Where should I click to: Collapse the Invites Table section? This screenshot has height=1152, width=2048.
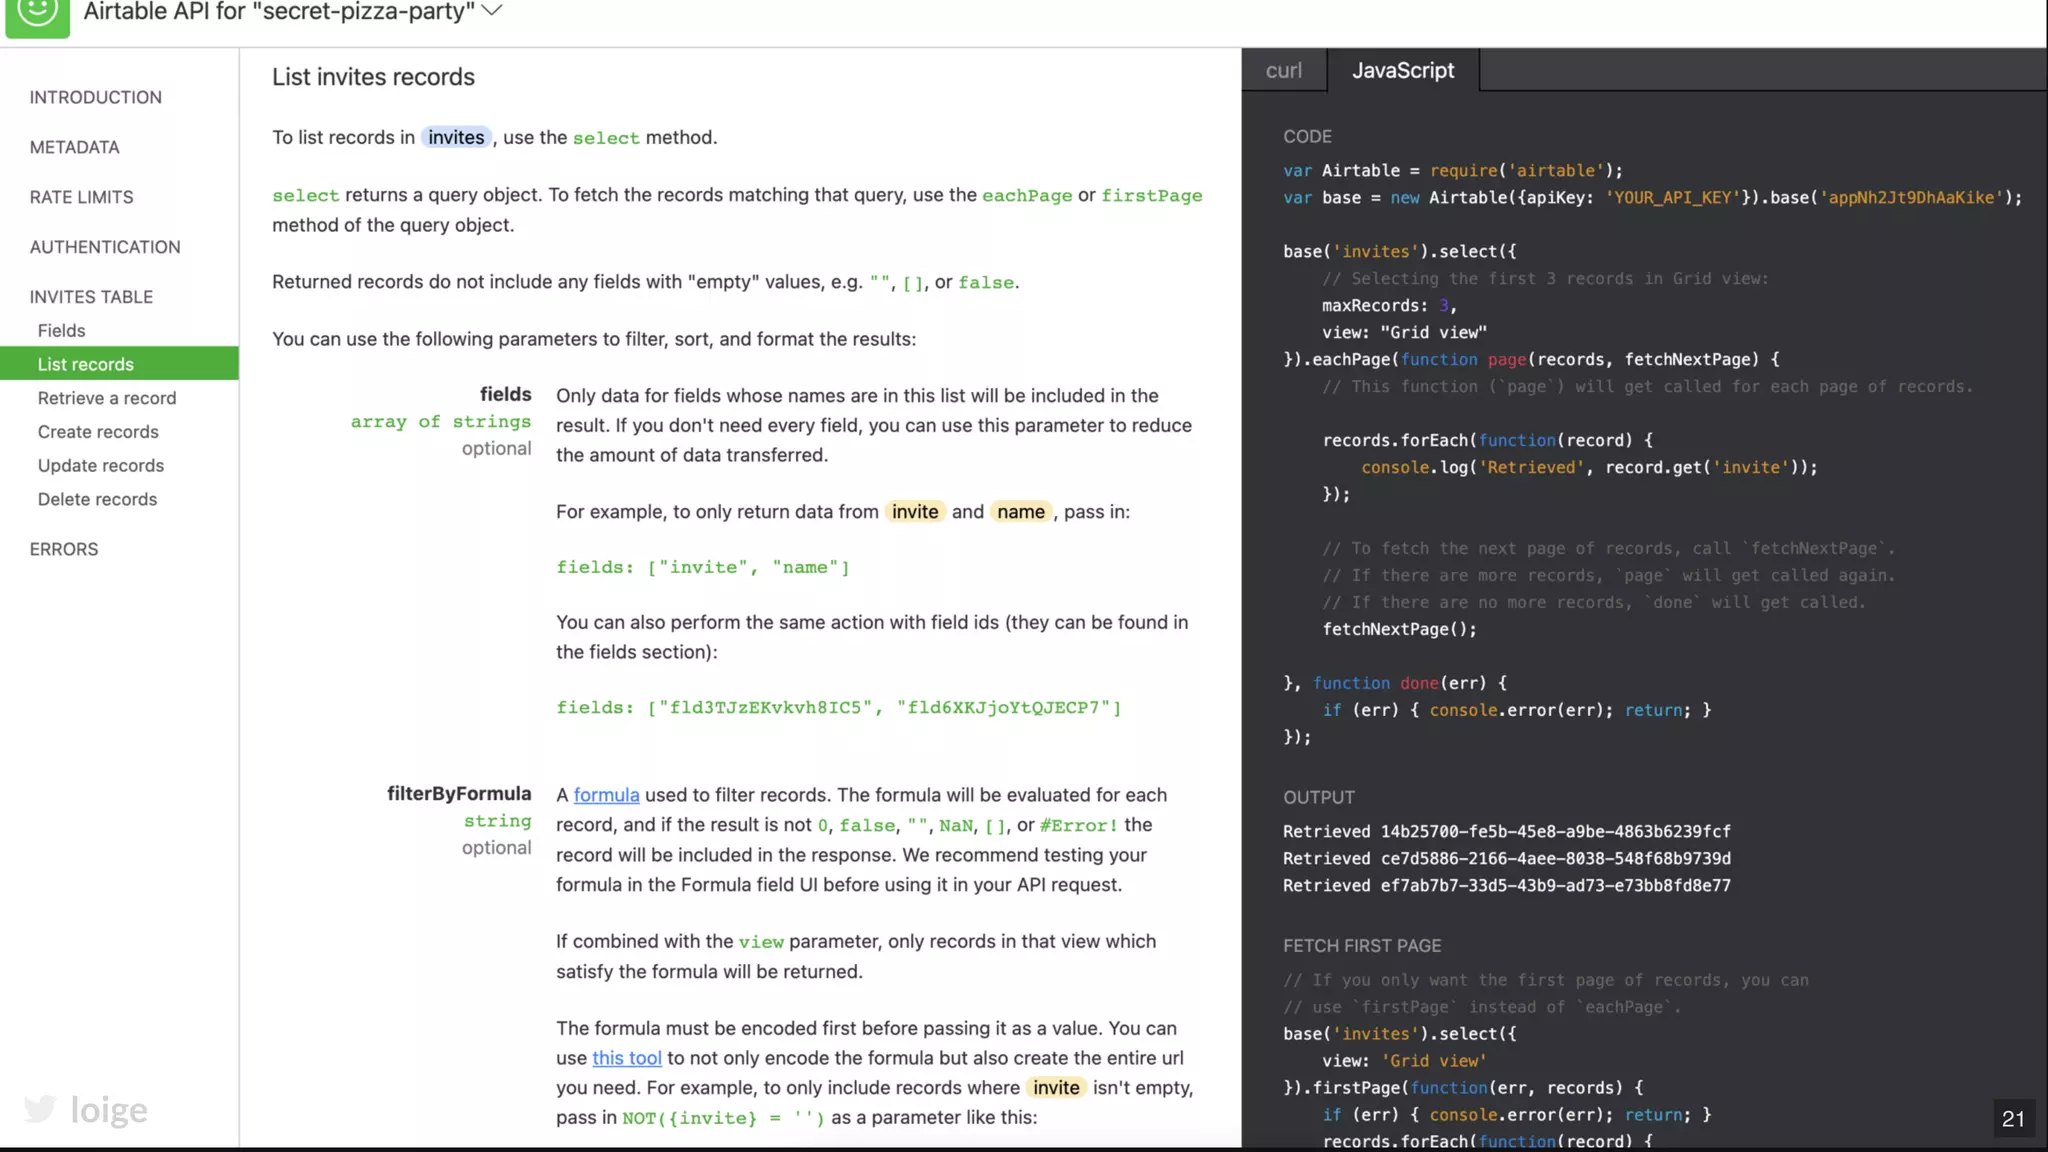(x=91, y=297)
